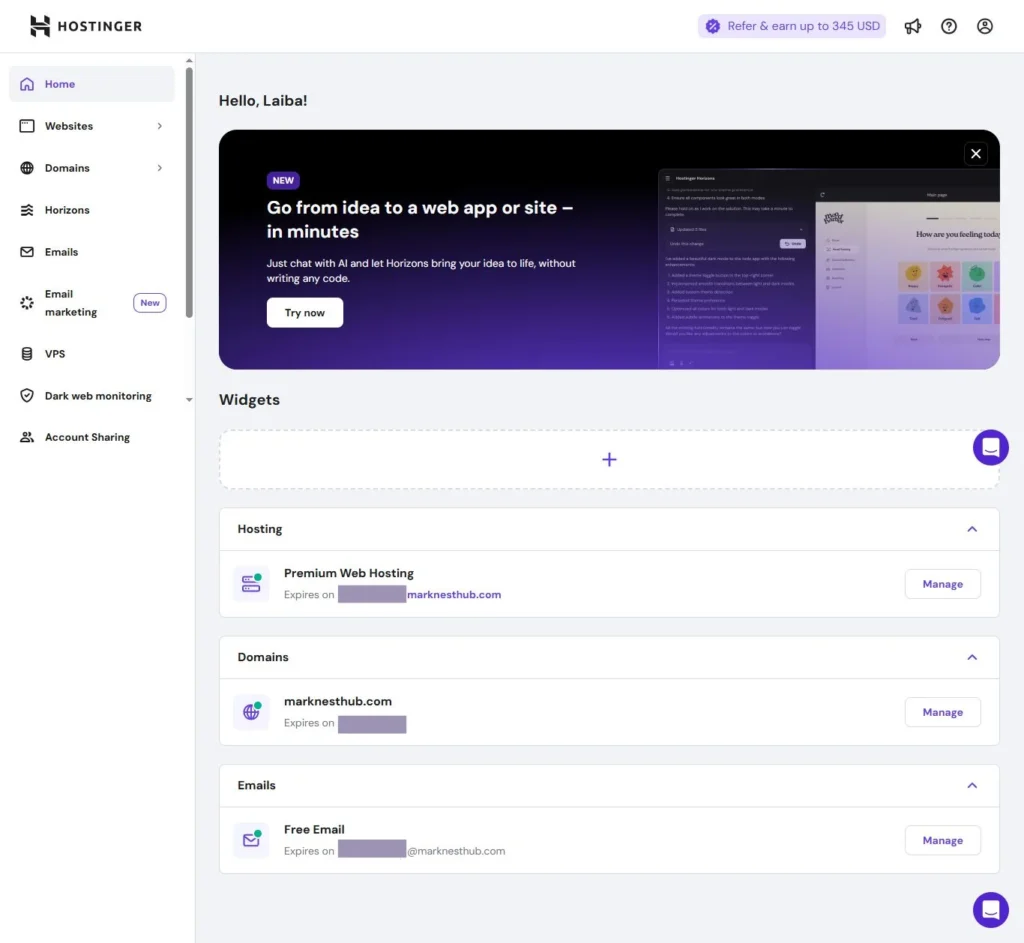Screen dimensions: 1024x943
Task: Open the bottom-corner chat support bubble
Action: (990, 910)
